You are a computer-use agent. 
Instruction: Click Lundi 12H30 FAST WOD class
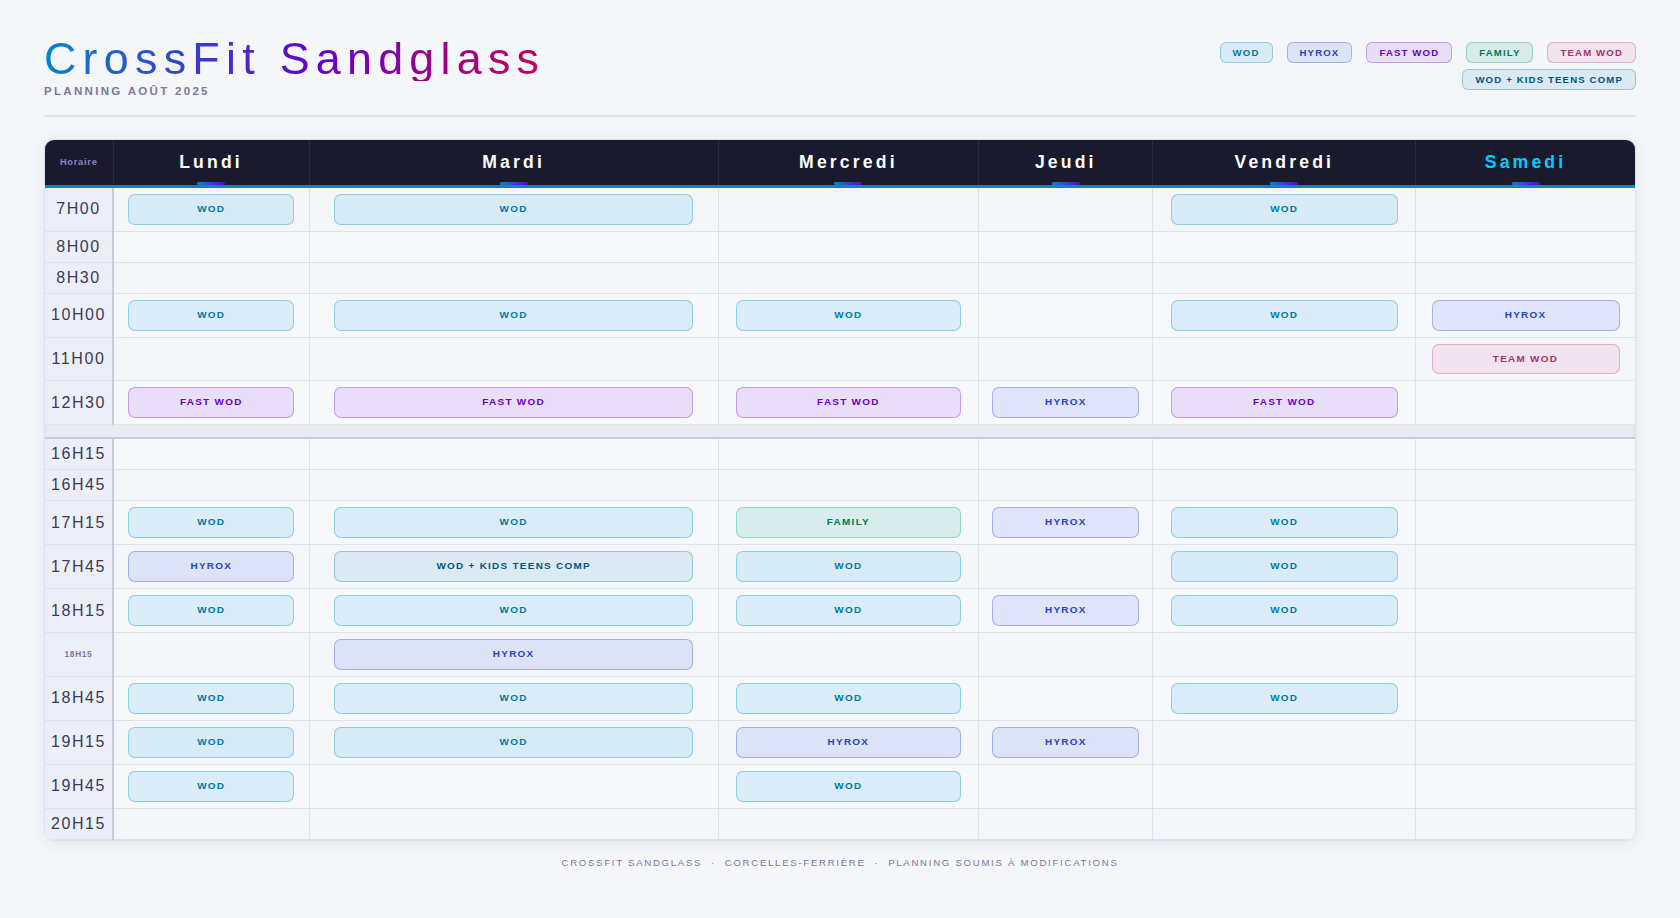[211, 403]
